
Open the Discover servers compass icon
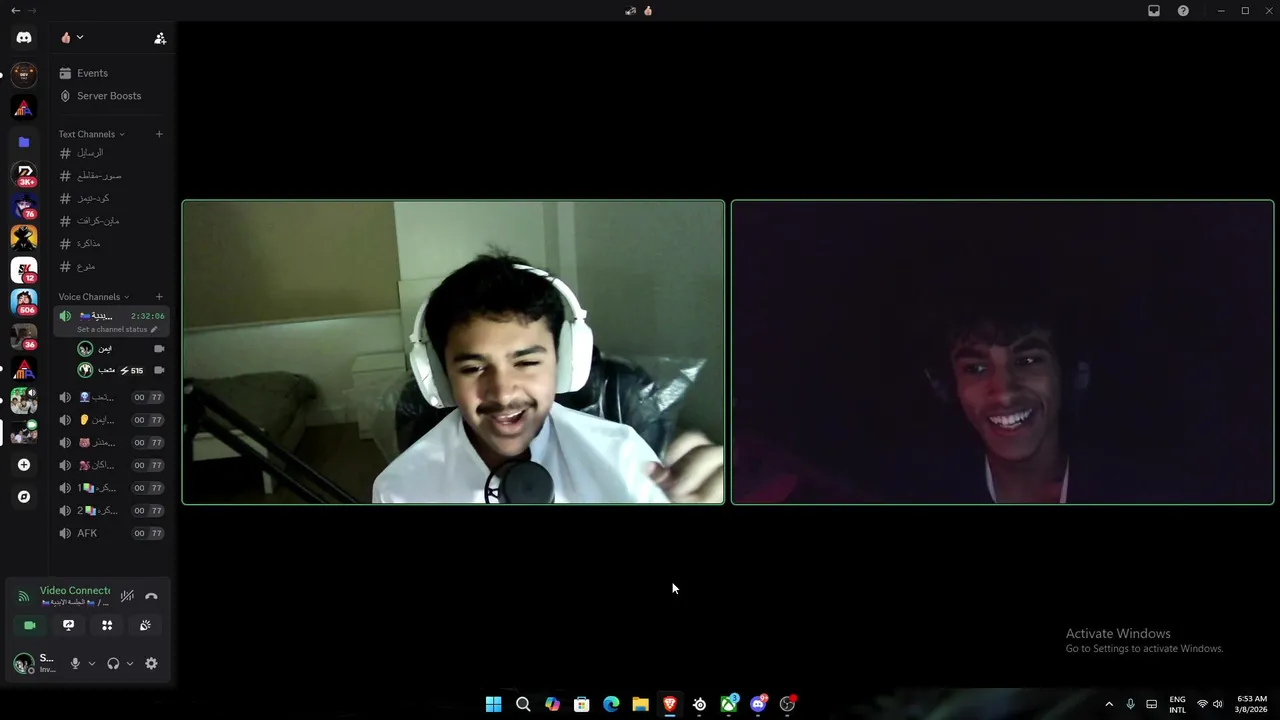tap(24, 497)
